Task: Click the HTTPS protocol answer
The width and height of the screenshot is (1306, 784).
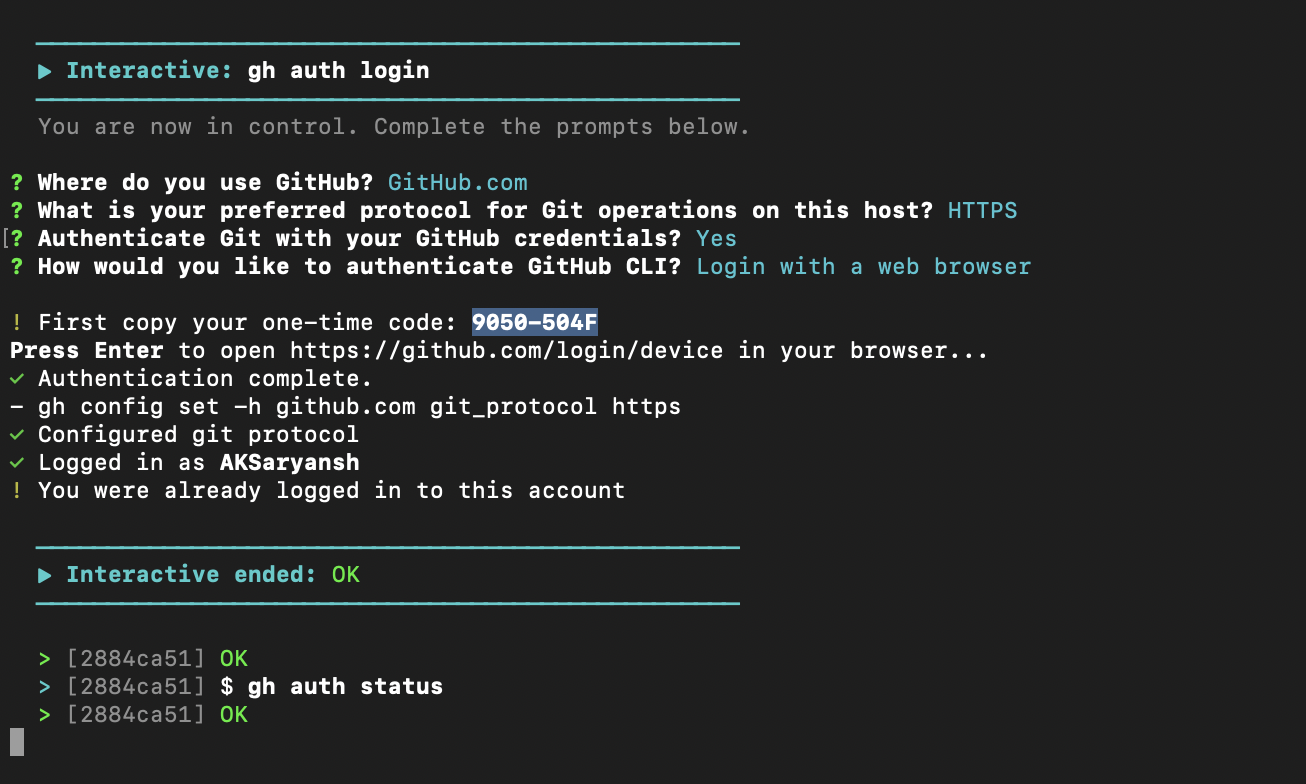Action: 983,211
